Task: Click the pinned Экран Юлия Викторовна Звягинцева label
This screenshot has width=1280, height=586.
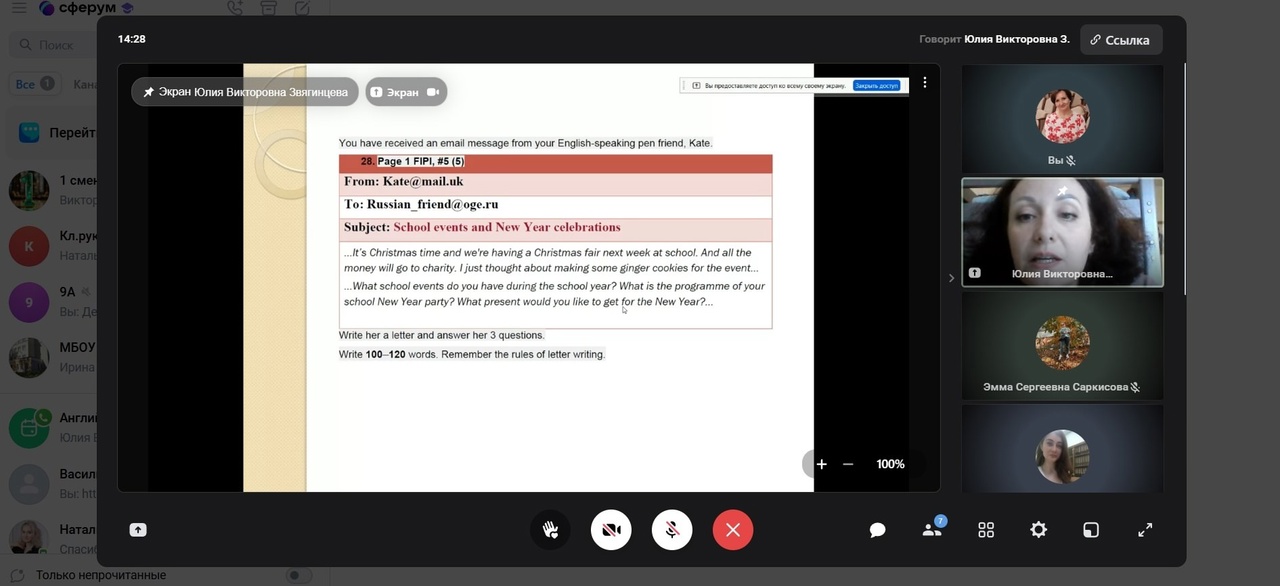Action: click(x=245, y=92)
